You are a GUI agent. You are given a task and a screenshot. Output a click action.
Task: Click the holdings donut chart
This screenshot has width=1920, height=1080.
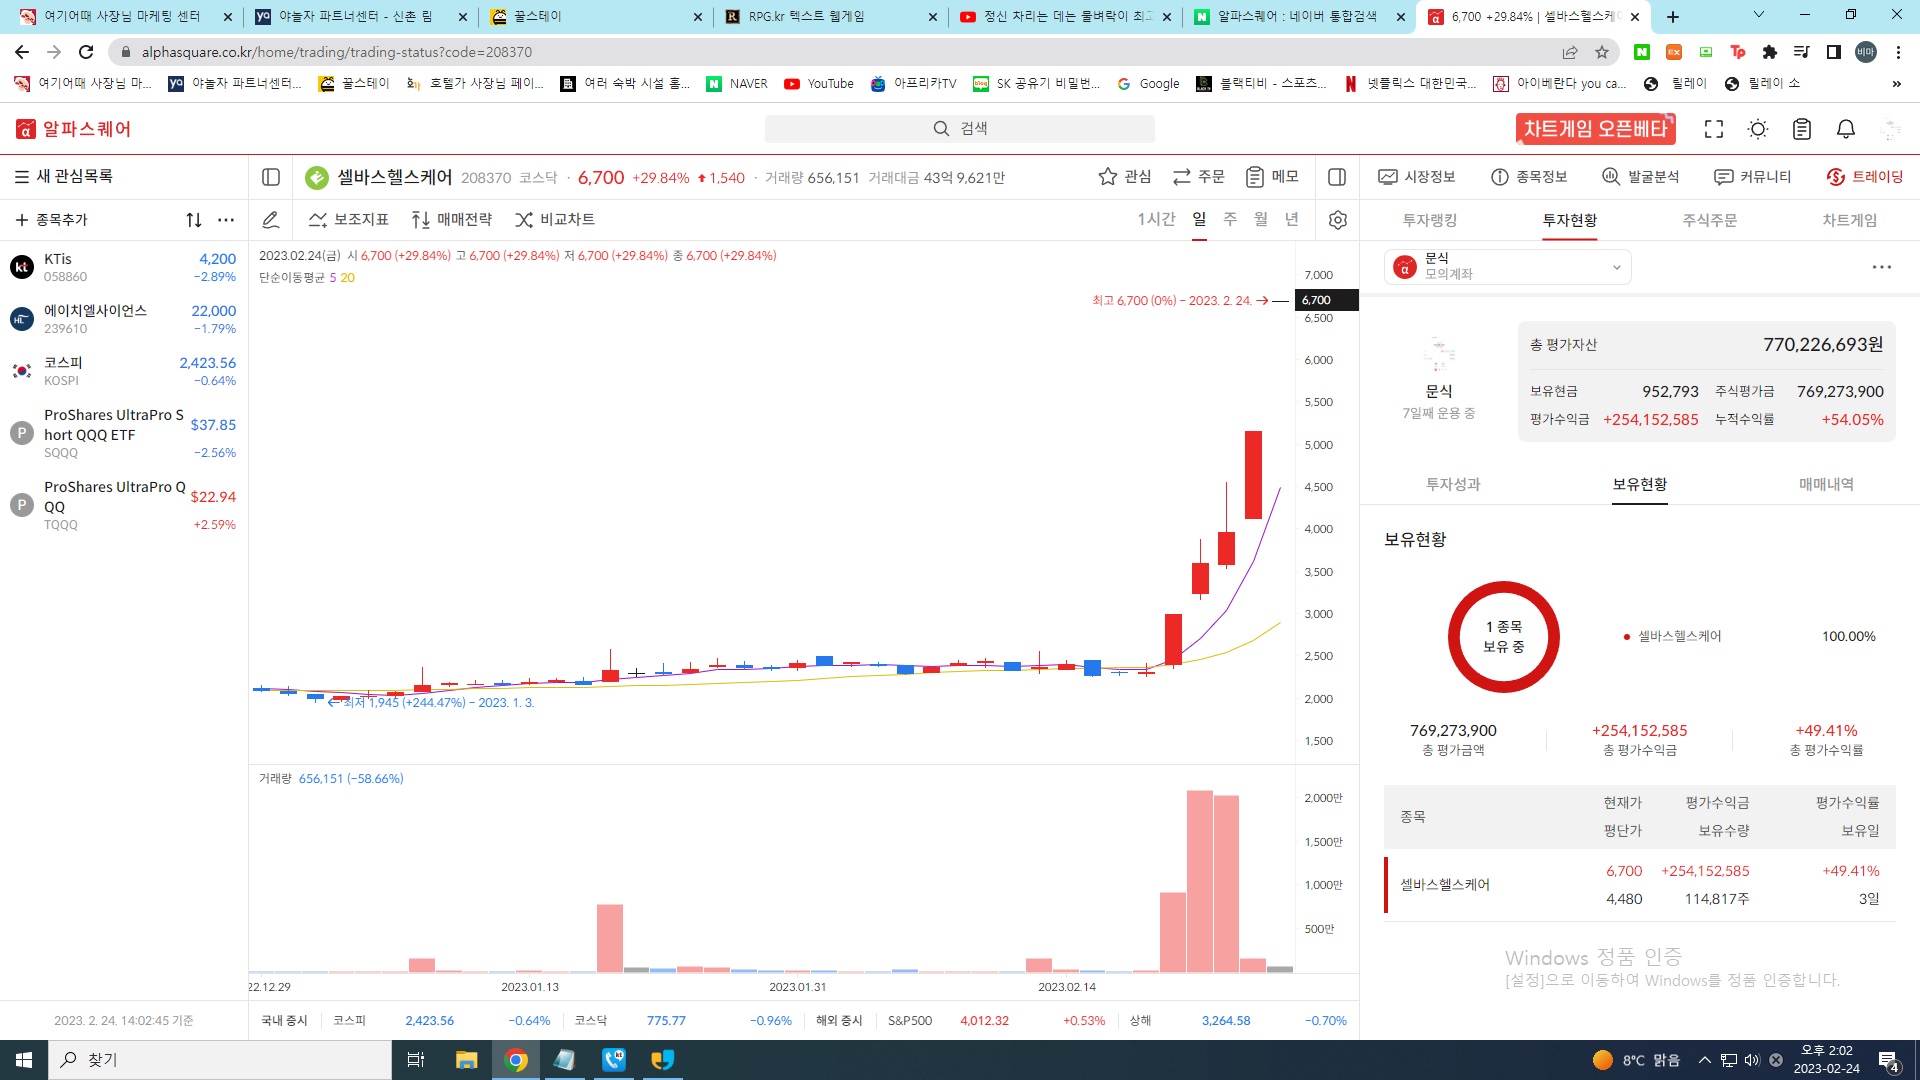[x=1503, y=637]
